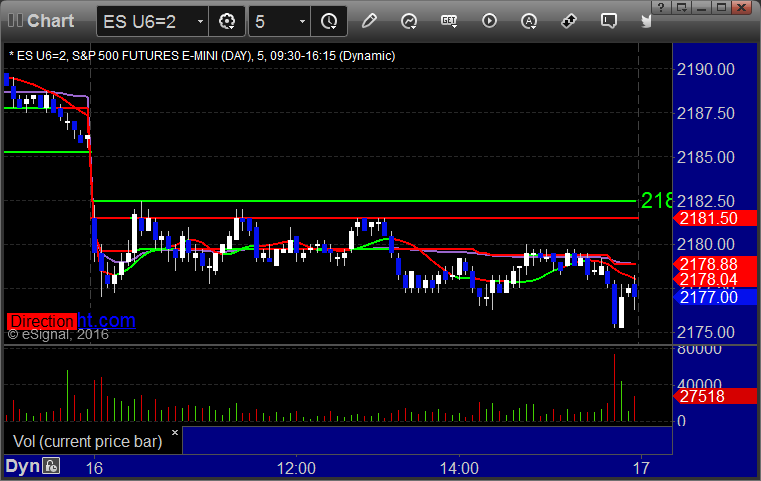Click the 2190.00 price axis label

(705, 69)
